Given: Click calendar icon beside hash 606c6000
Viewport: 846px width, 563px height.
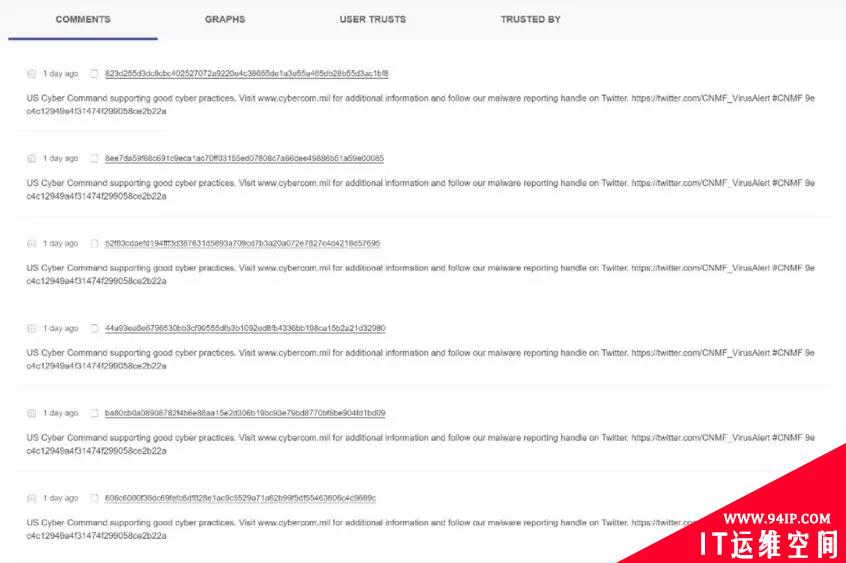Looking at the screenshot, I should tap(32, 498).
